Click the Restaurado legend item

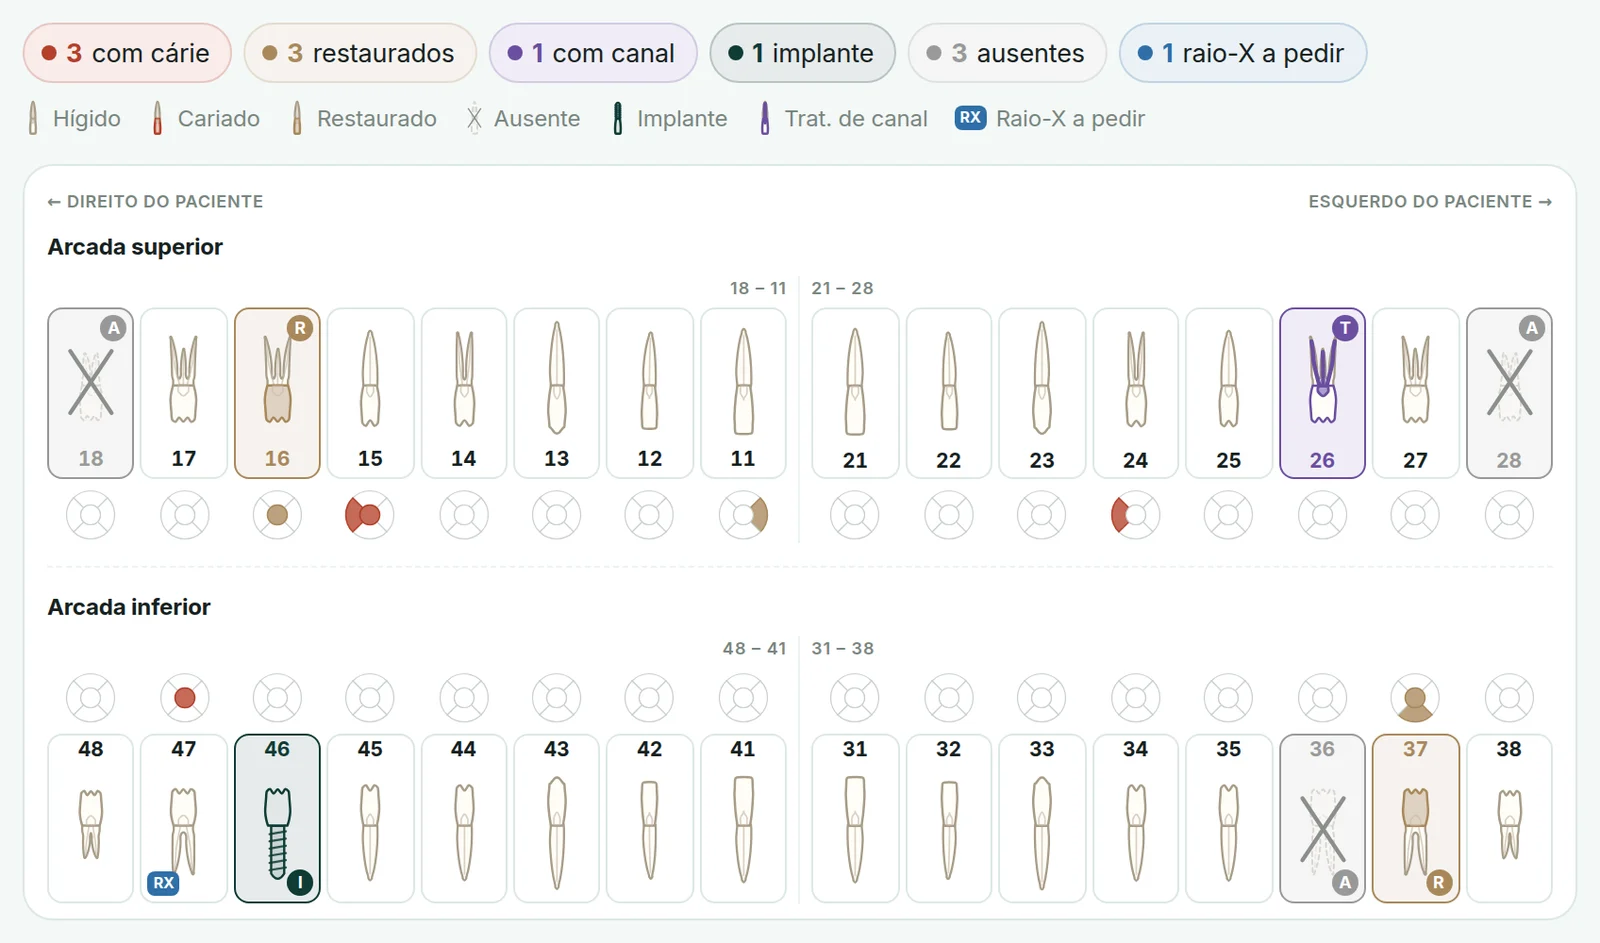tap(363, 119)
